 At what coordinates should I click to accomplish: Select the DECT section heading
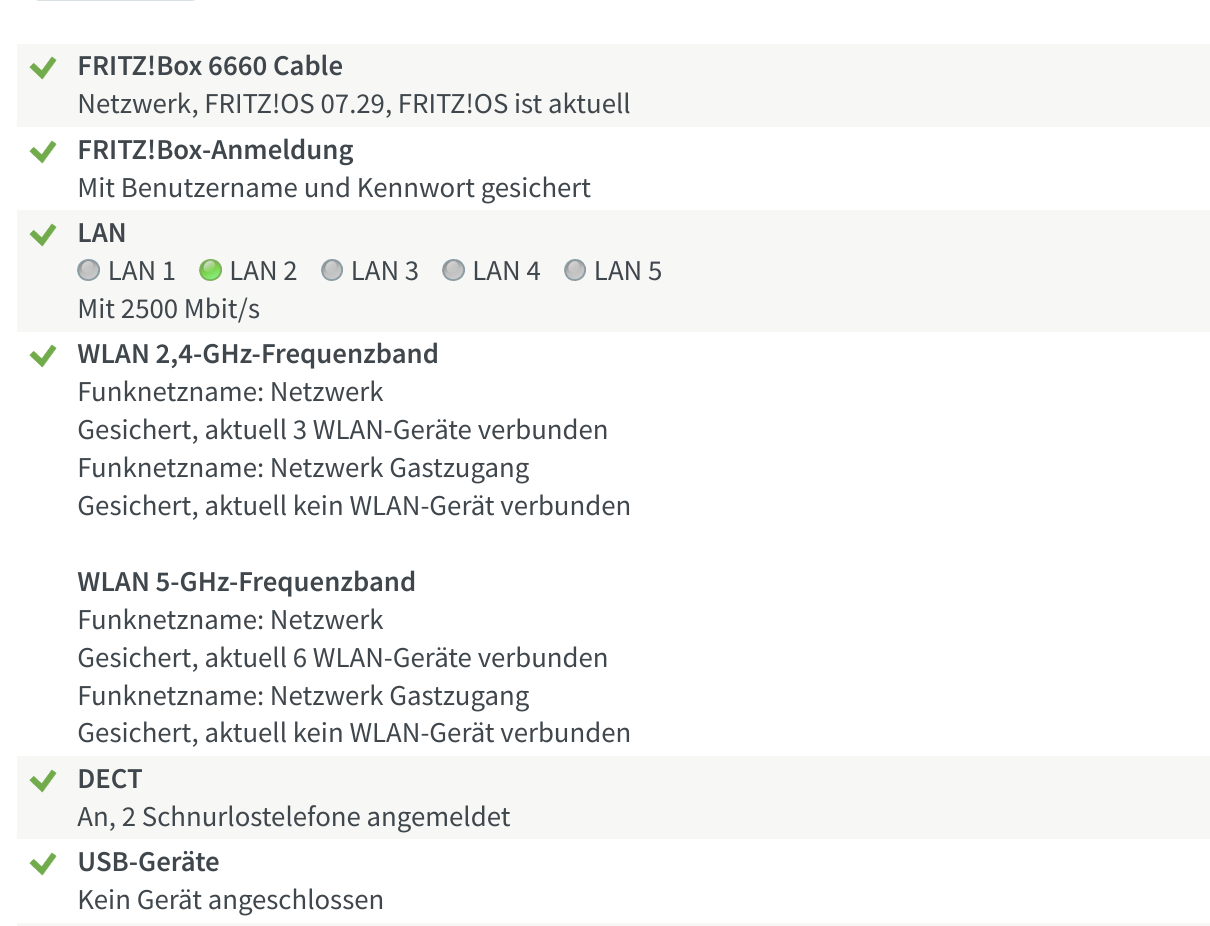tap(110, 779)
